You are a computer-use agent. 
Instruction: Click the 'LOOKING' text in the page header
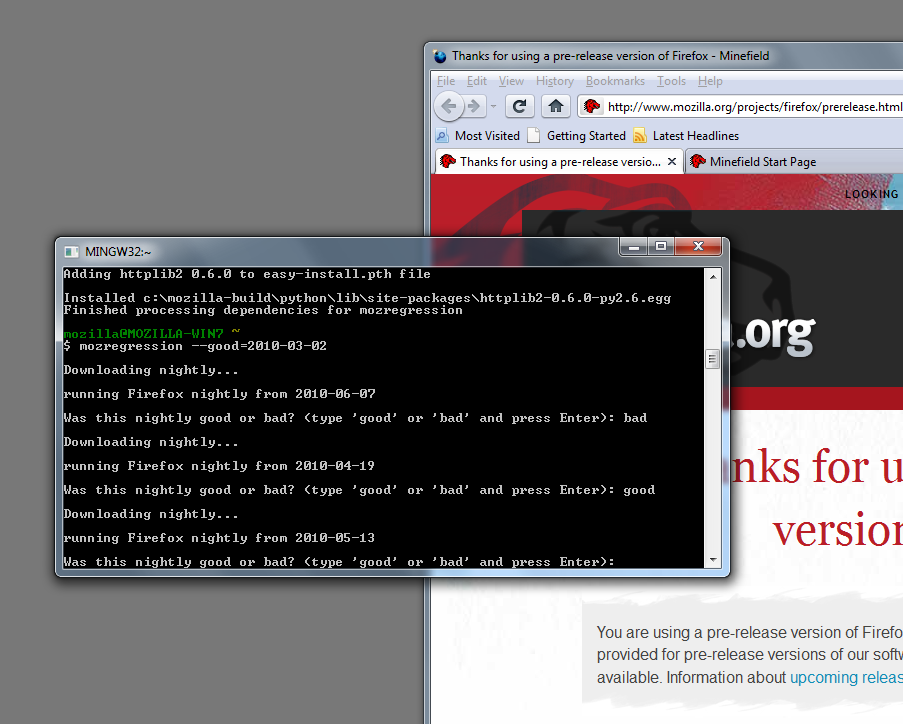871,194
